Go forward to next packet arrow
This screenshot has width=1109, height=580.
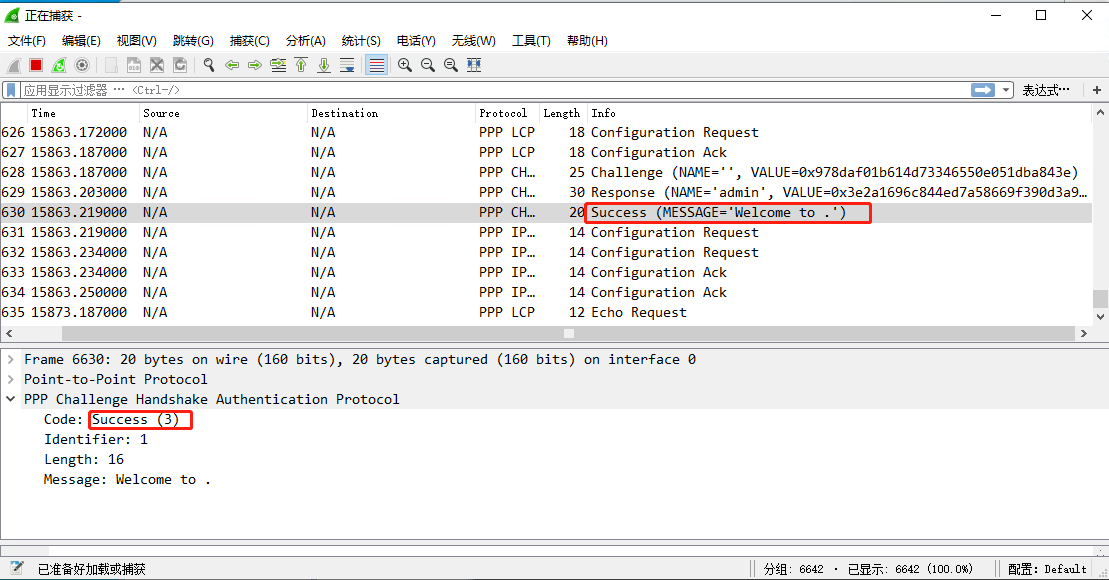point(255,65)
